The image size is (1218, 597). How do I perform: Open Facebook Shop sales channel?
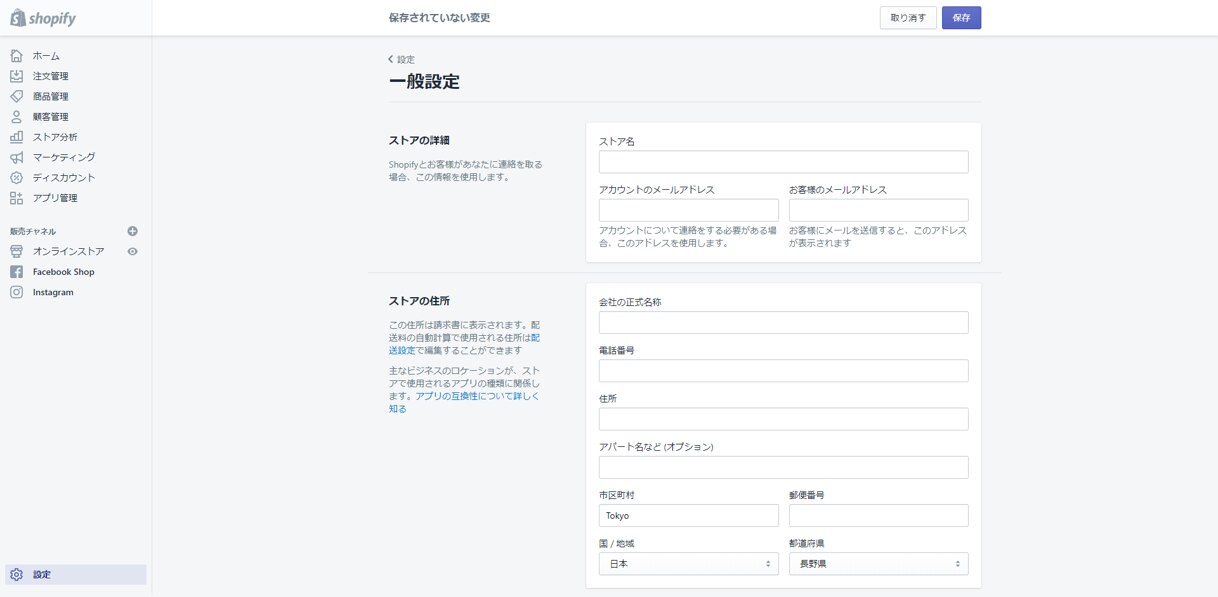click(63, 272)
